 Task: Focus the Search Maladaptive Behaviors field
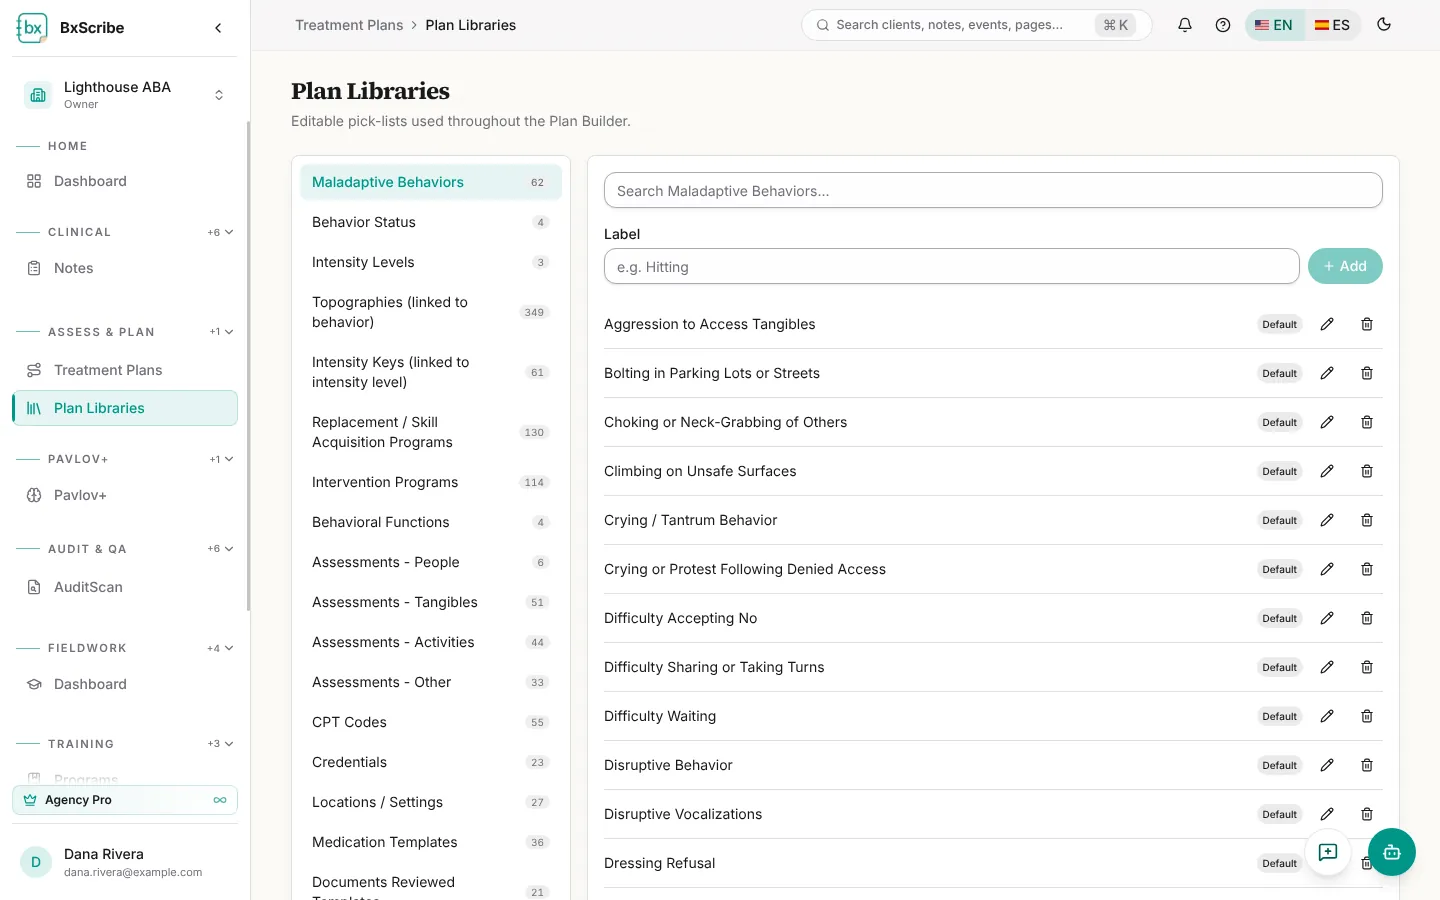pos(993,190)
